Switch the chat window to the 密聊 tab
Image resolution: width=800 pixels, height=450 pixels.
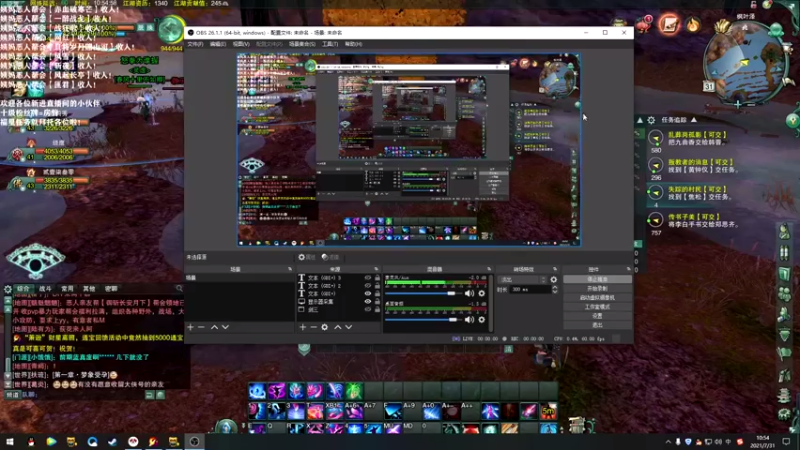111,289
